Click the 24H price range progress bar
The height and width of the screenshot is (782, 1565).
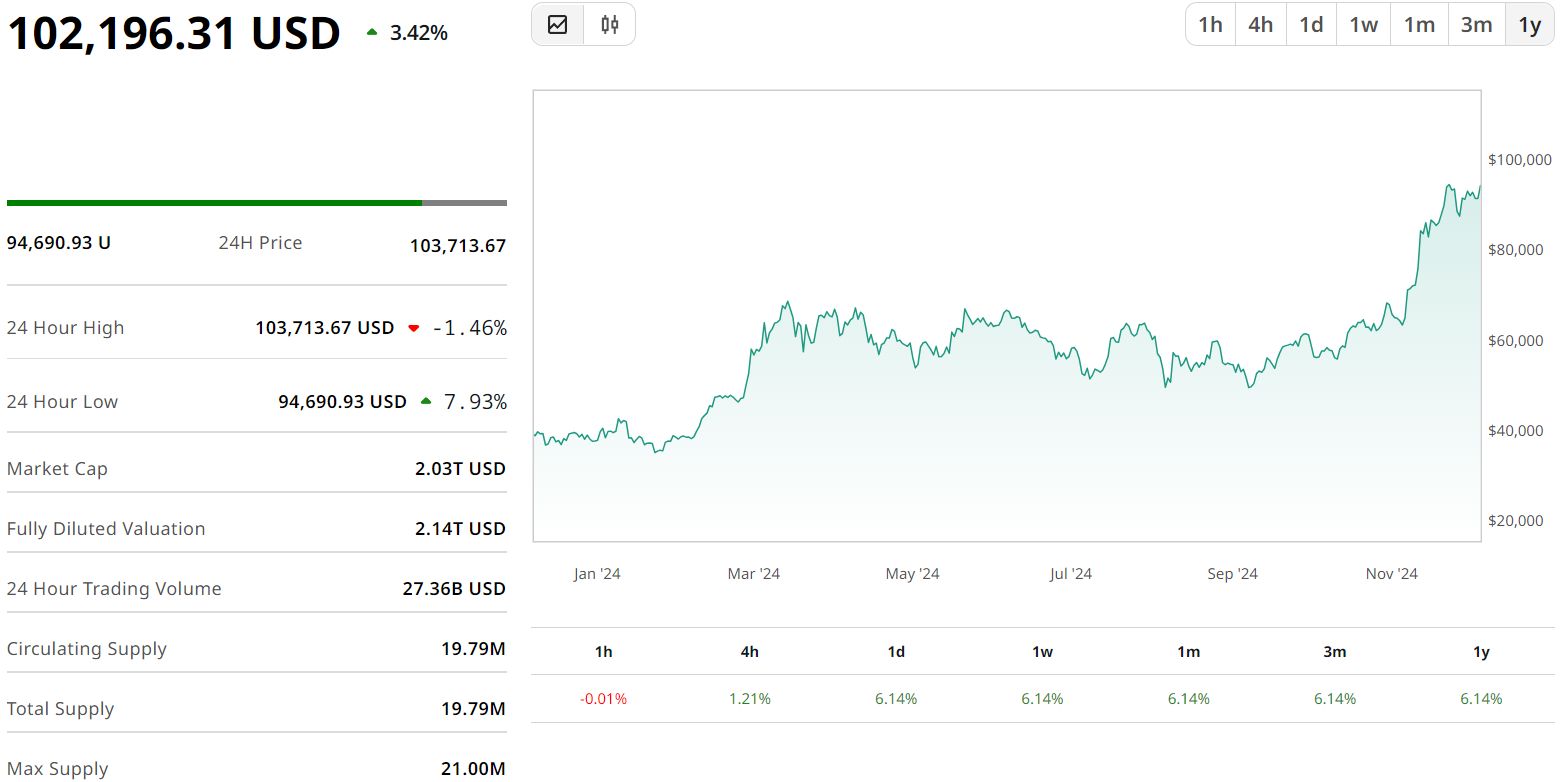coord(257,203)
